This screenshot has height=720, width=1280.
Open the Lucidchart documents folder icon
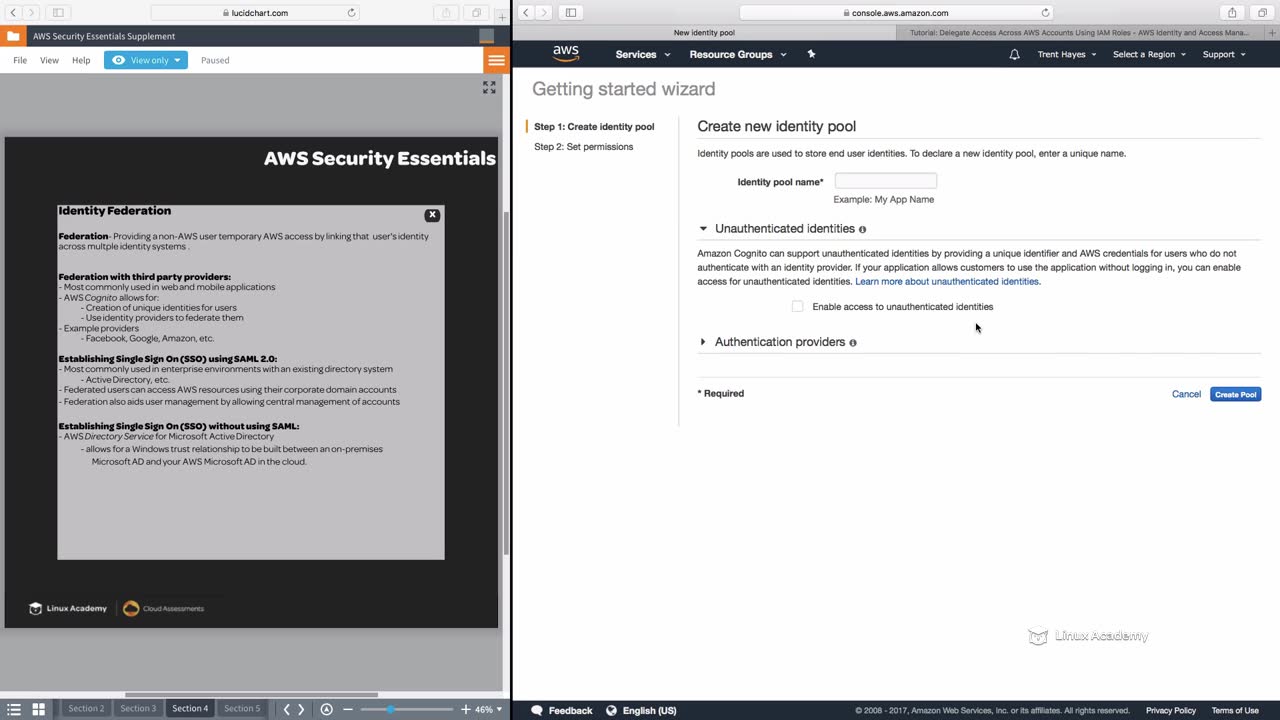[13, 36]
